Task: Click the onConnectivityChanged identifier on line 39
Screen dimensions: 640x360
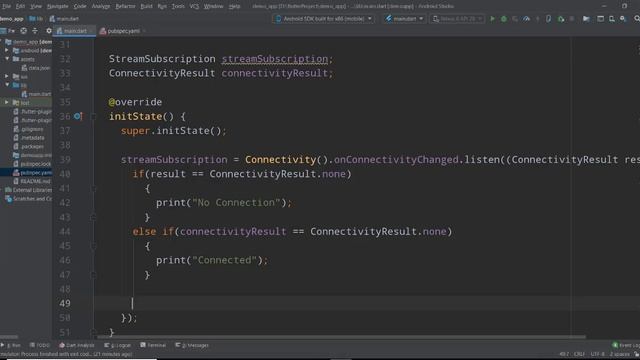Action: point(396,160)
